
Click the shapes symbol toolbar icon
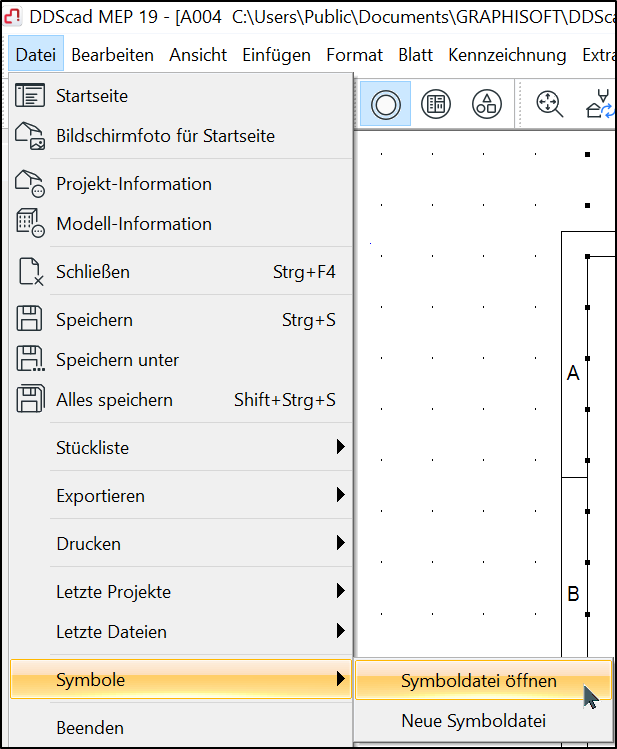coord(486,104)
